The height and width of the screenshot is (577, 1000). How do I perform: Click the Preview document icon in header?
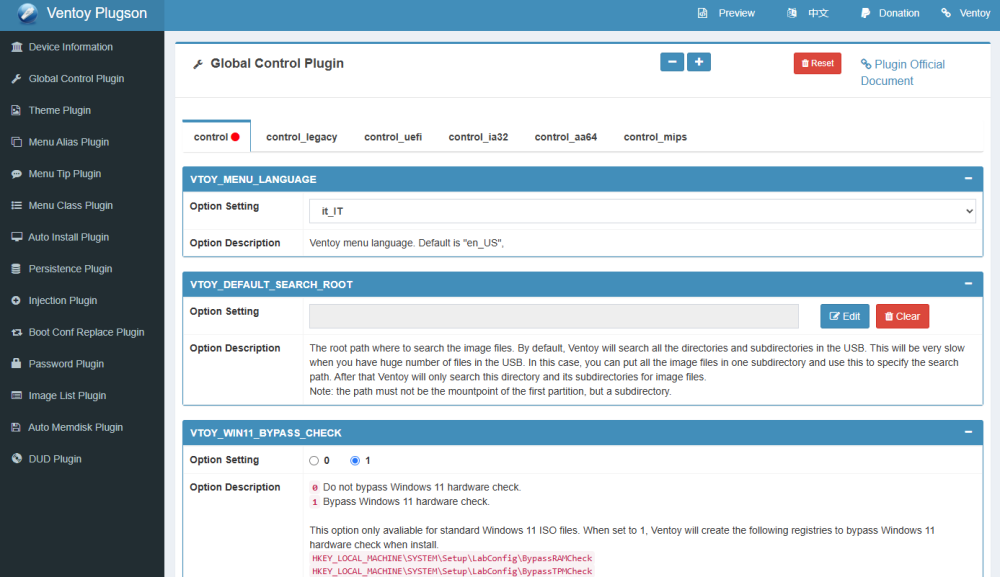coord(702,13)
